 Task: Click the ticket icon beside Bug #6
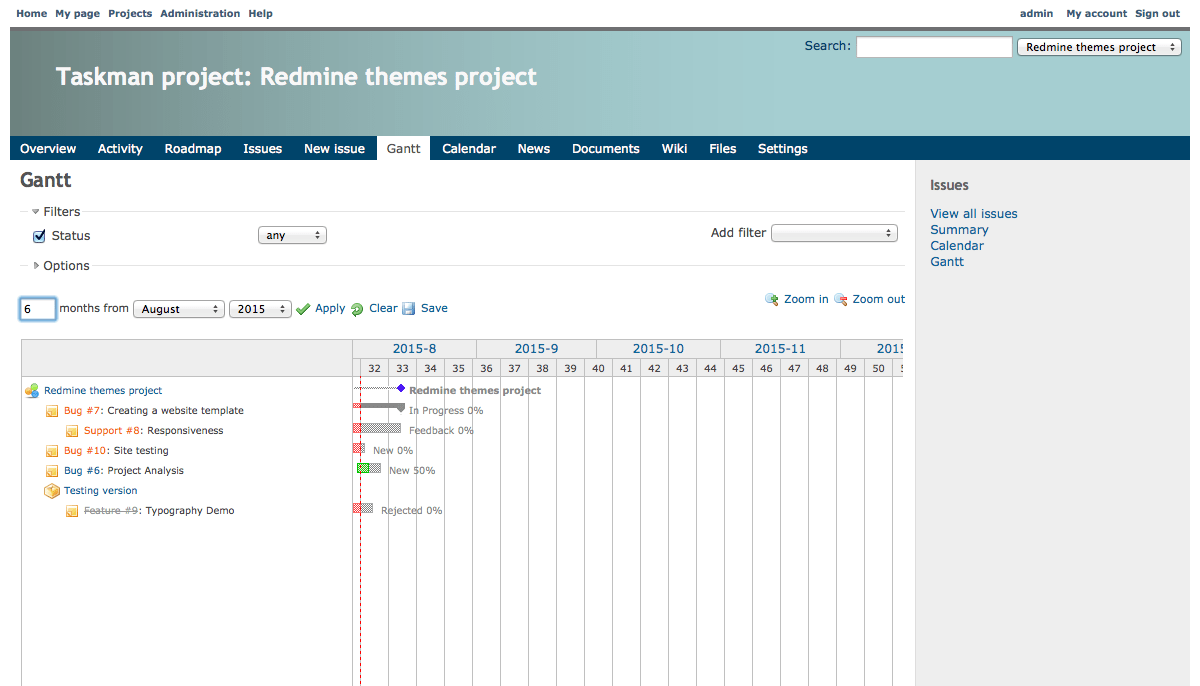pyautogui.click(x=52, y=471)
